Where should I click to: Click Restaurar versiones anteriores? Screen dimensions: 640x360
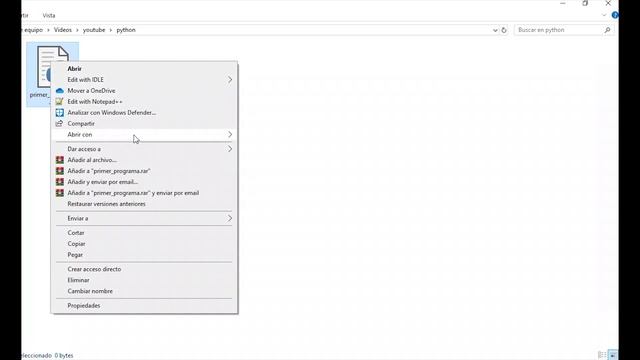point(144,204)
